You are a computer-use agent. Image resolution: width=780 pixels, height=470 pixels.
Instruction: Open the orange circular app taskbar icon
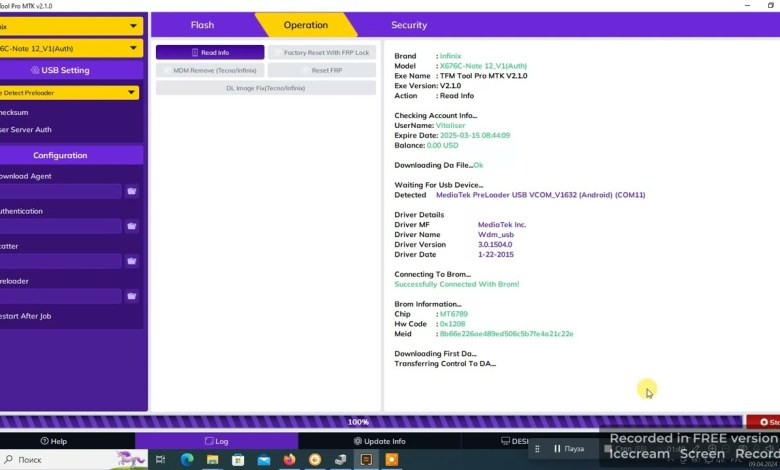tap(315, 460)
